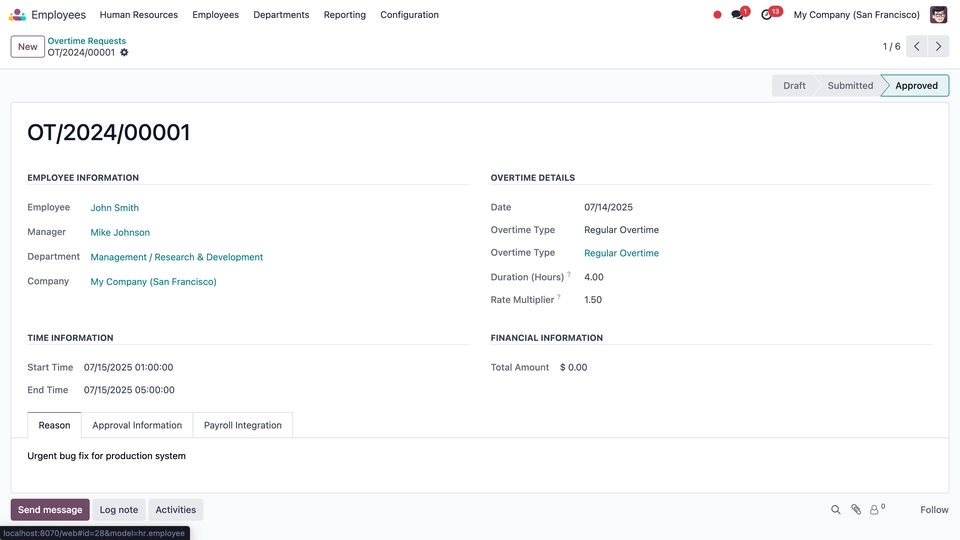Click the 1 / 6 pager counter
Image resolution: width=960 pixels, height=540 pixels.
click(x=891, y=47)
